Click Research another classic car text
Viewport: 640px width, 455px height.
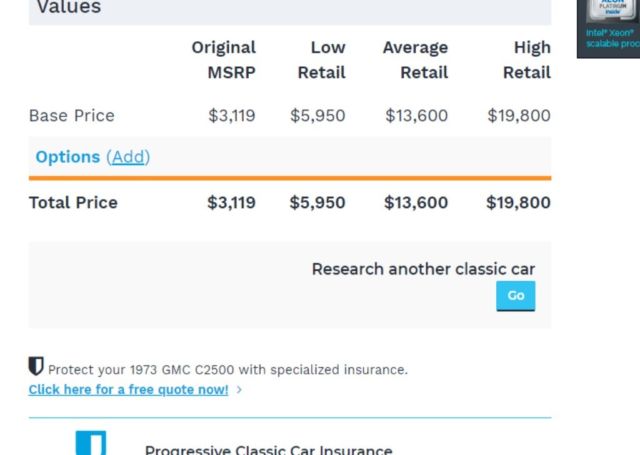coord(423,269)
